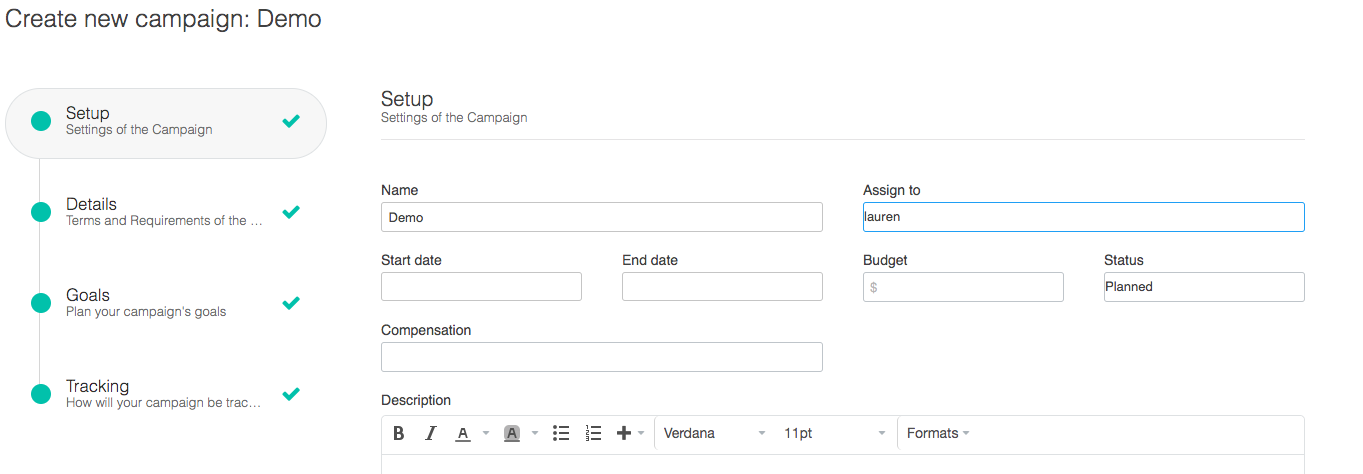This screenshot has width=1363, height=474.
Task: Click the plus insert icon
Action: 624,433
